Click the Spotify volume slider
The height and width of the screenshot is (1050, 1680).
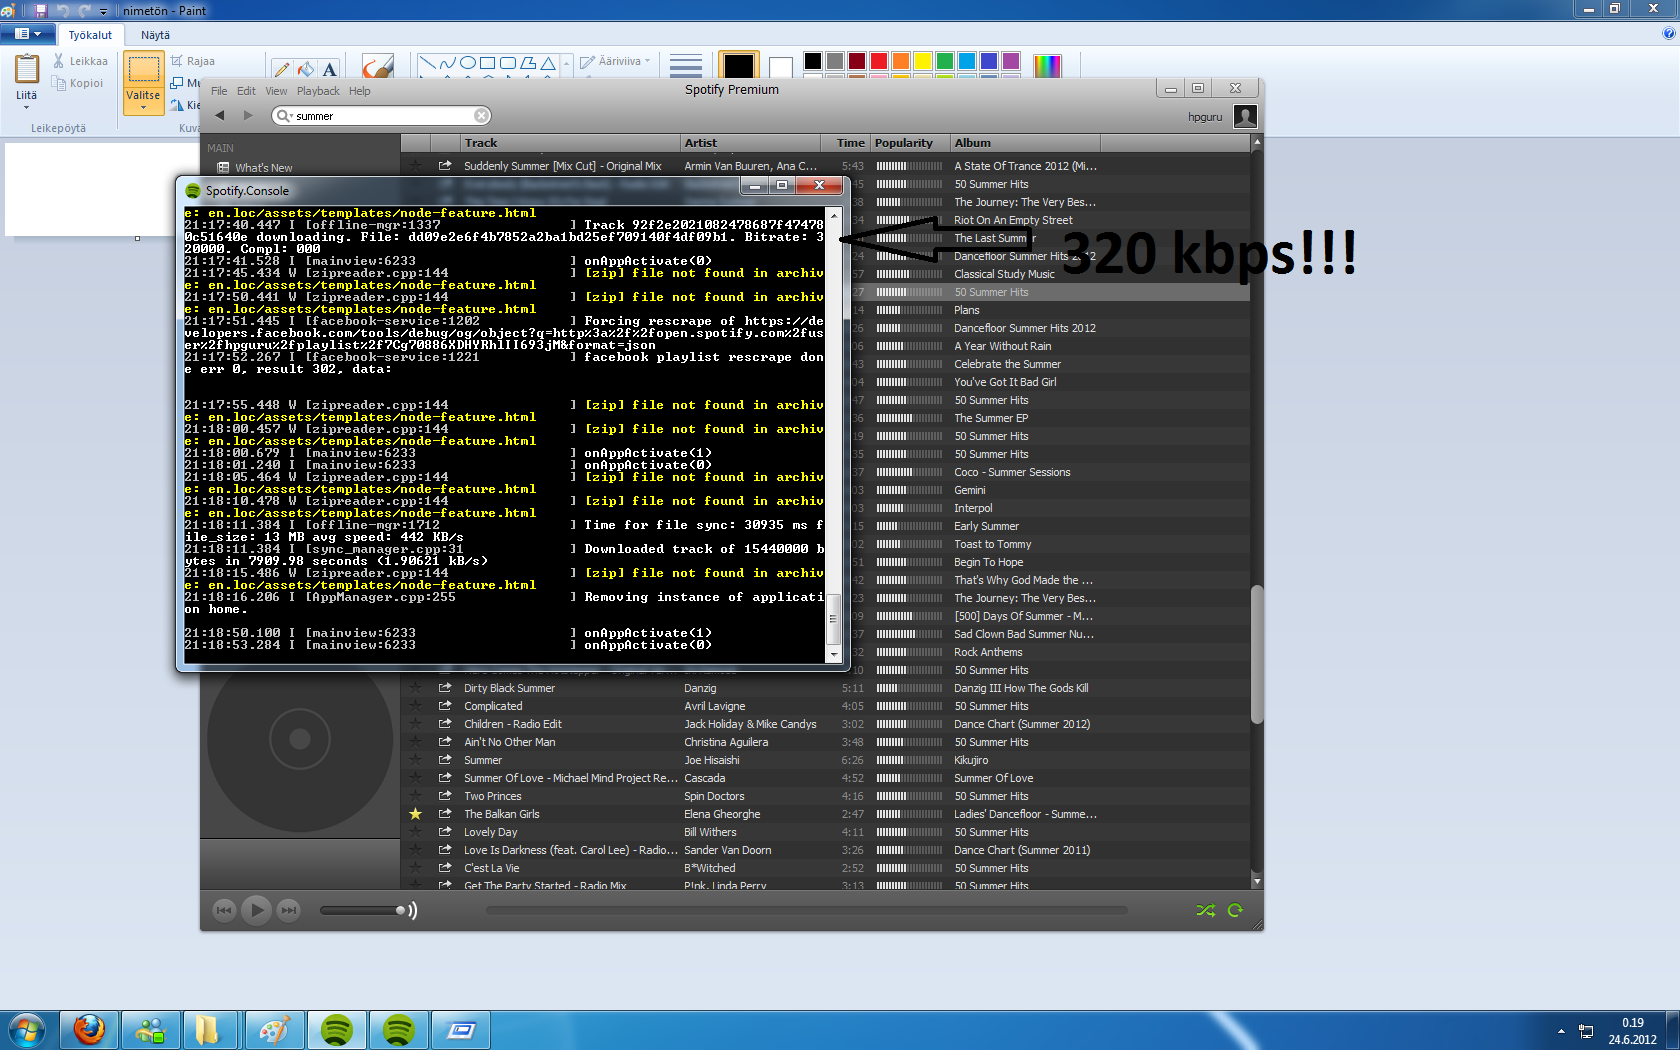pyautogui.click(x=363, y=910)
